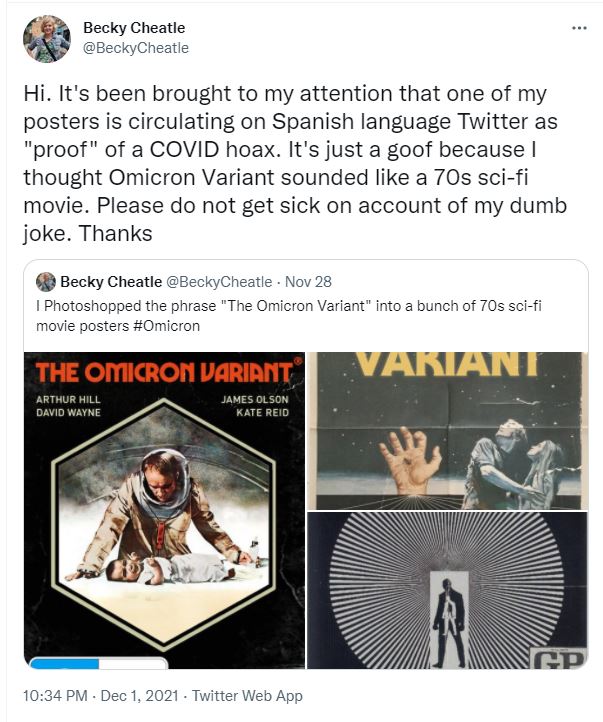Click the GP rating badge on poster
603x722 pixels.
(x=560, y=659)
